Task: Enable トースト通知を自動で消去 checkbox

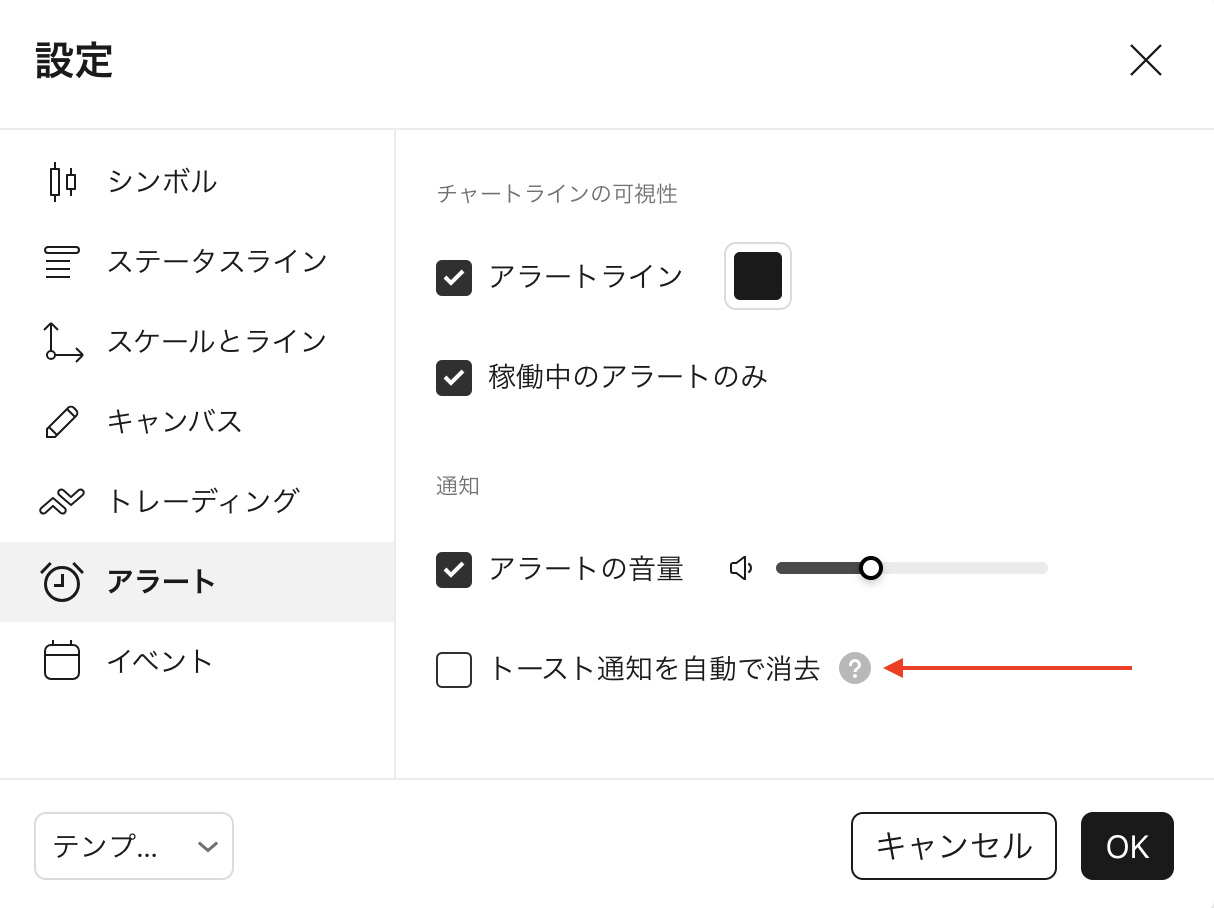Action: click(x=454, y=670)
